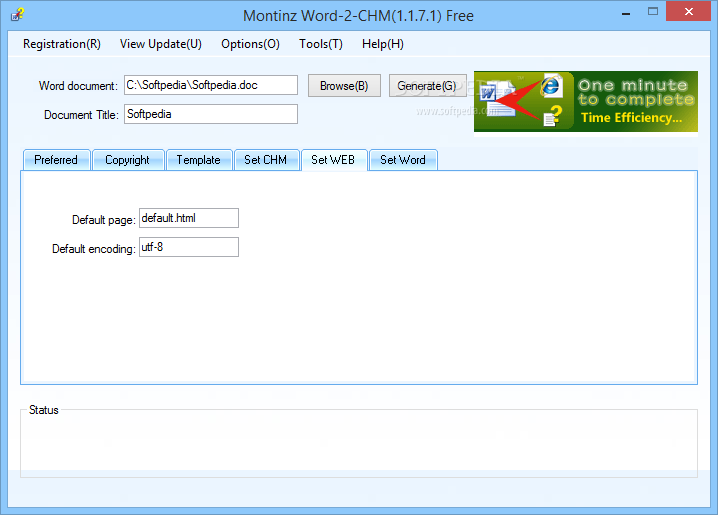This screenshot has height=515, width=718.
Task: Minimize the Montinz Word-2-CHM window
Action: coord(626,12)
